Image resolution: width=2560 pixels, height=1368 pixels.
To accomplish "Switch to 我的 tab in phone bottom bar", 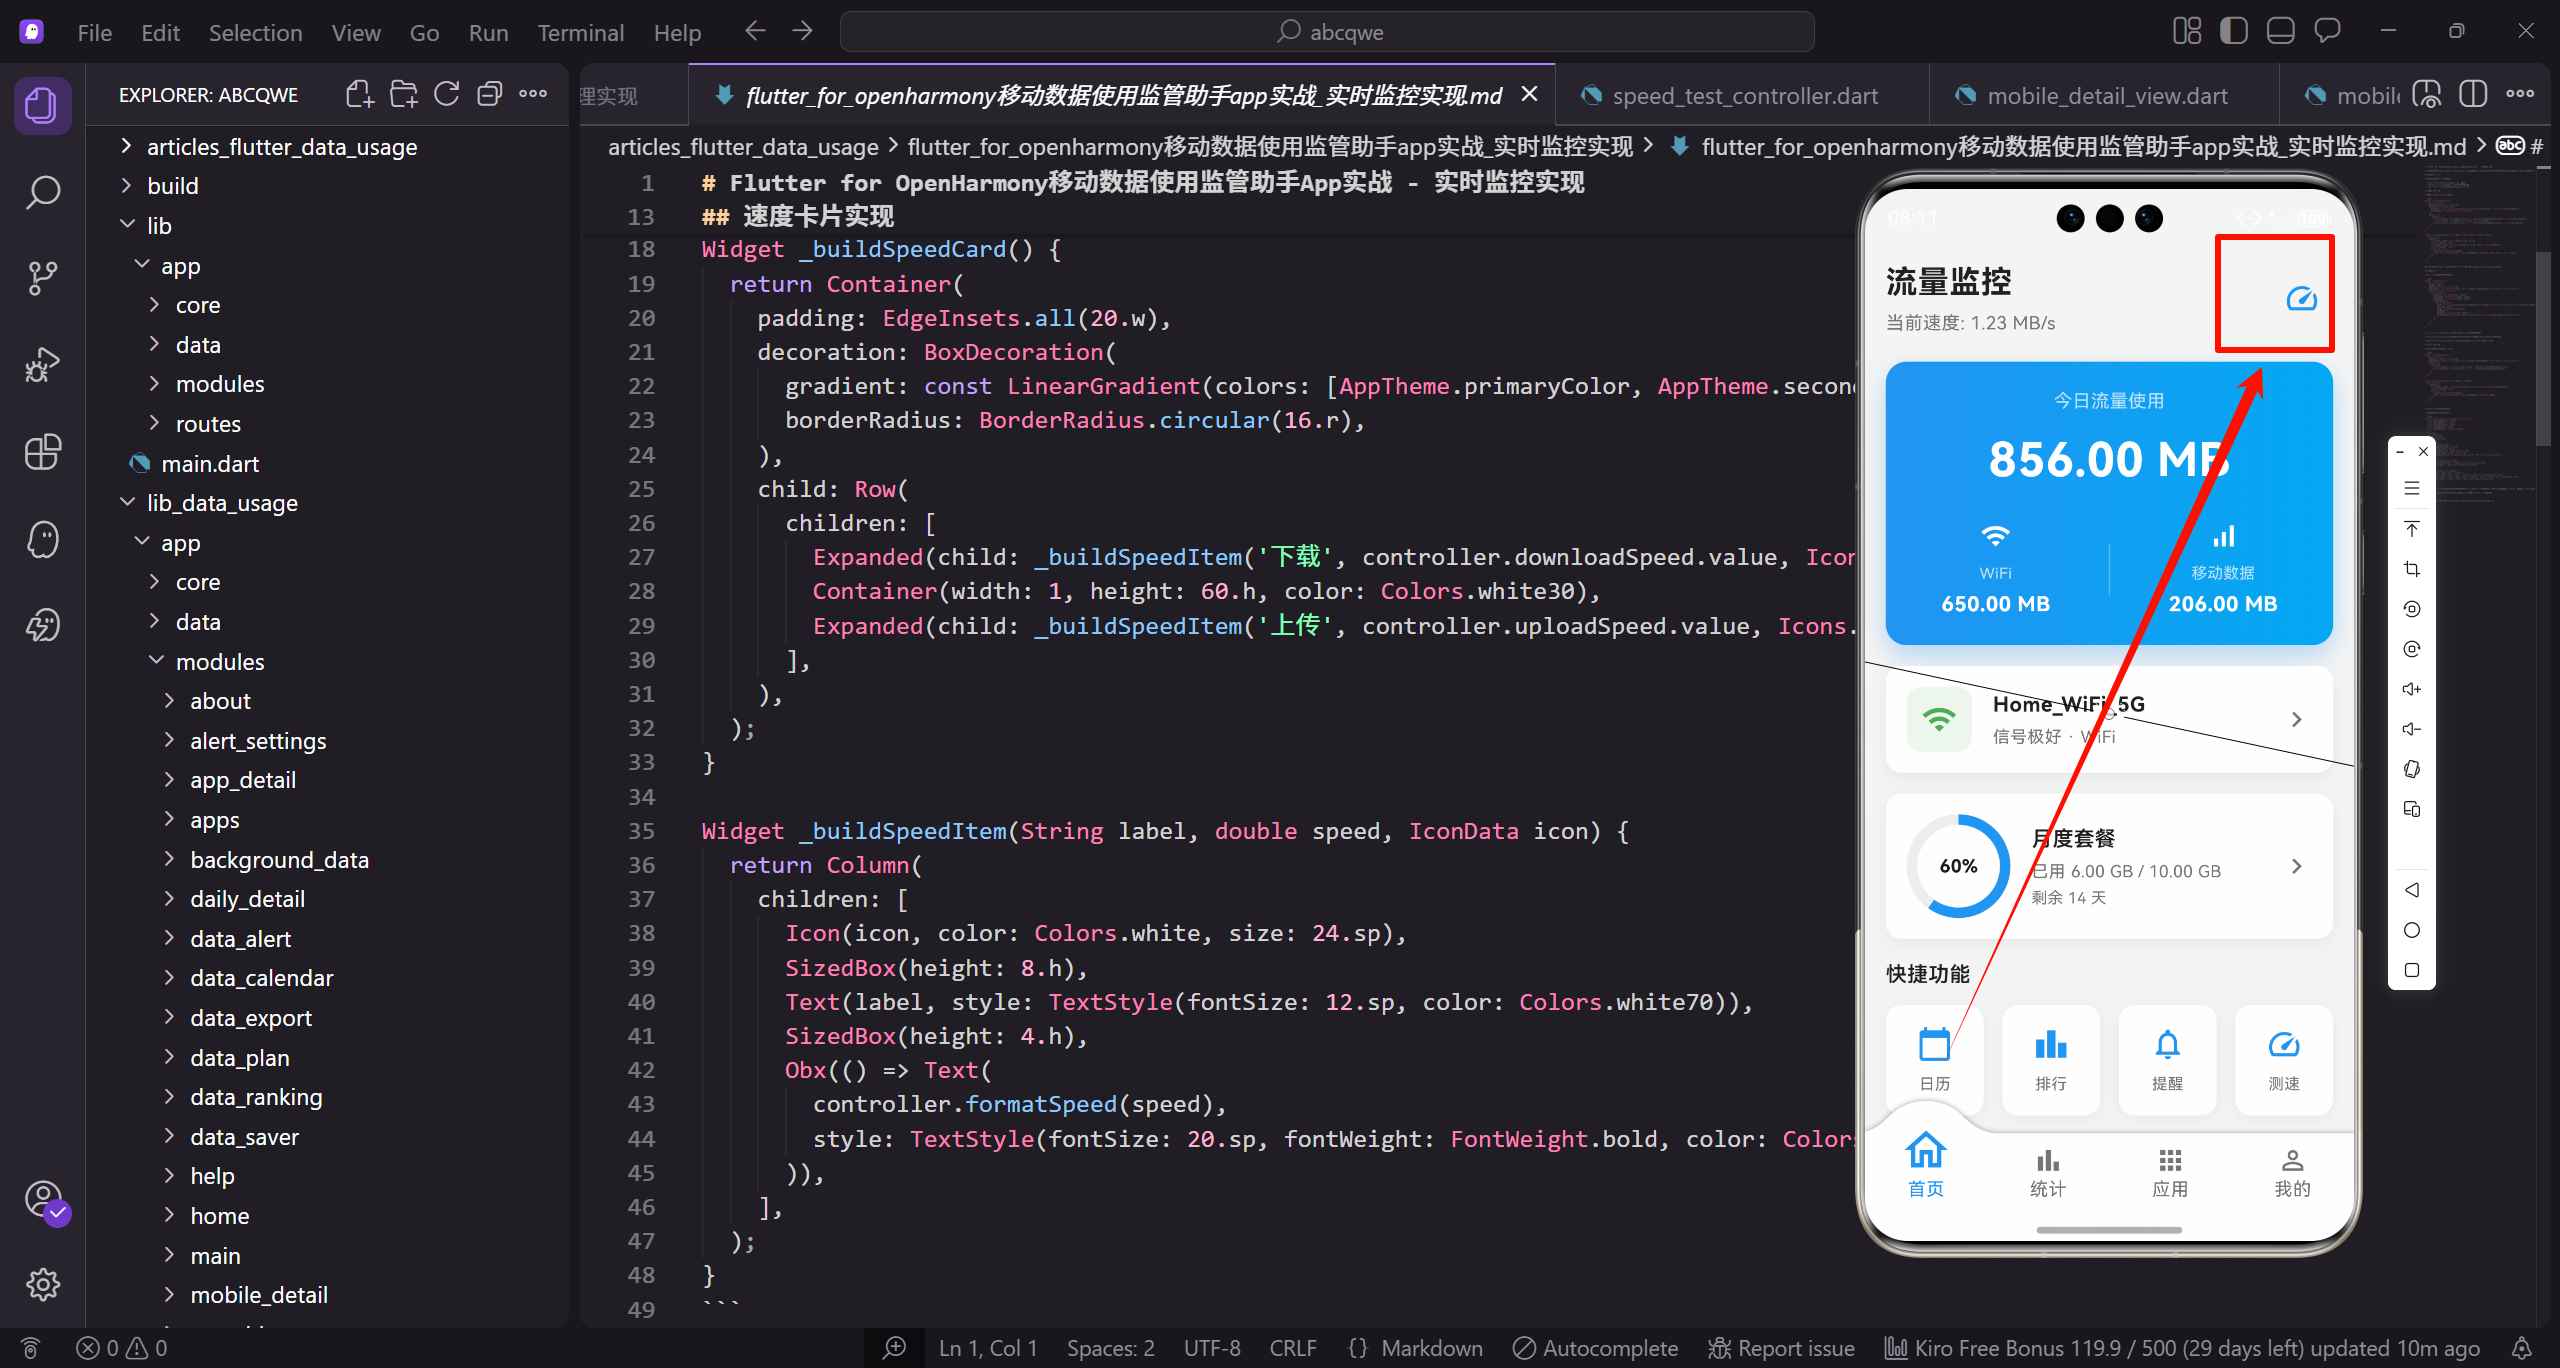I will pos(2292,1172).
